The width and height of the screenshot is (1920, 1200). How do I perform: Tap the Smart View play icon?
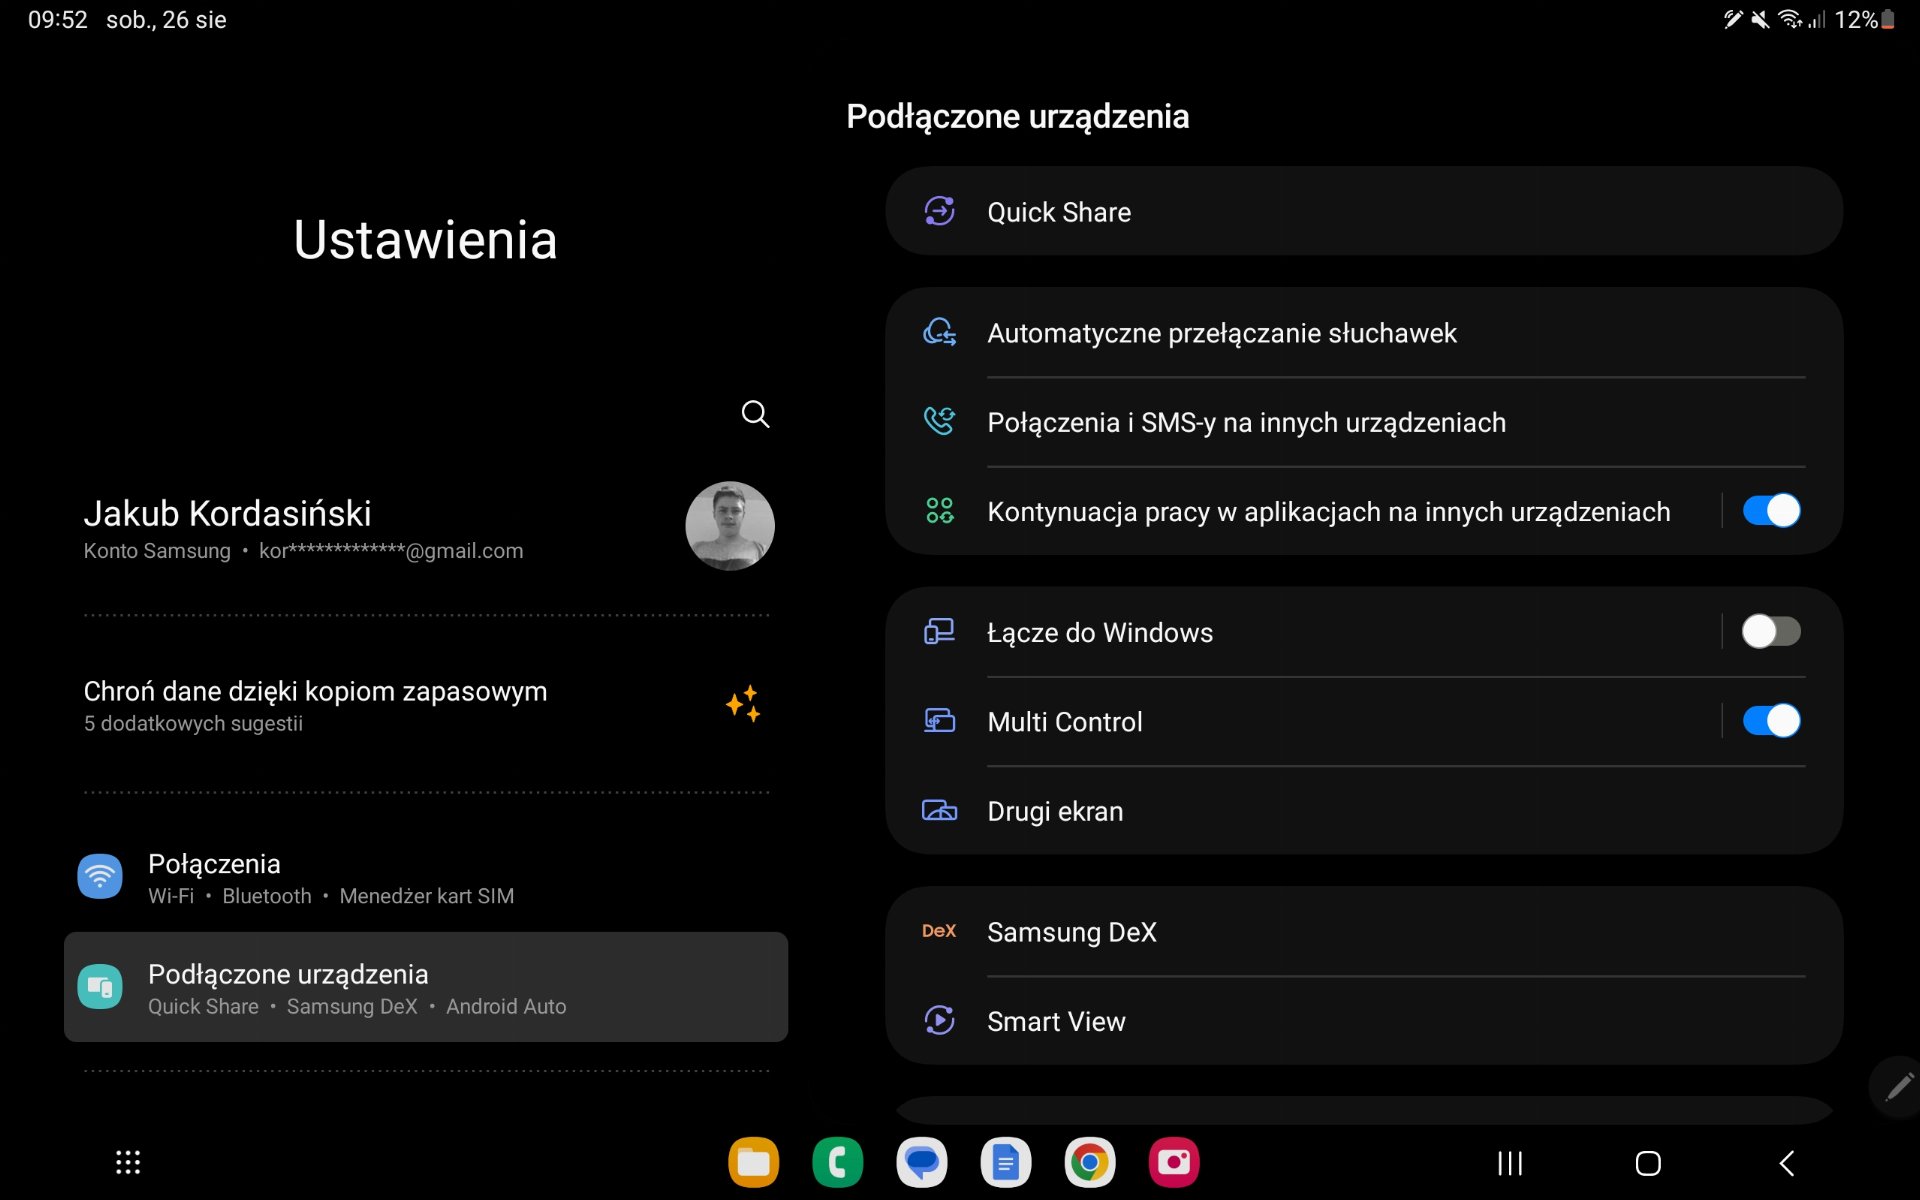click(939, 1020)
